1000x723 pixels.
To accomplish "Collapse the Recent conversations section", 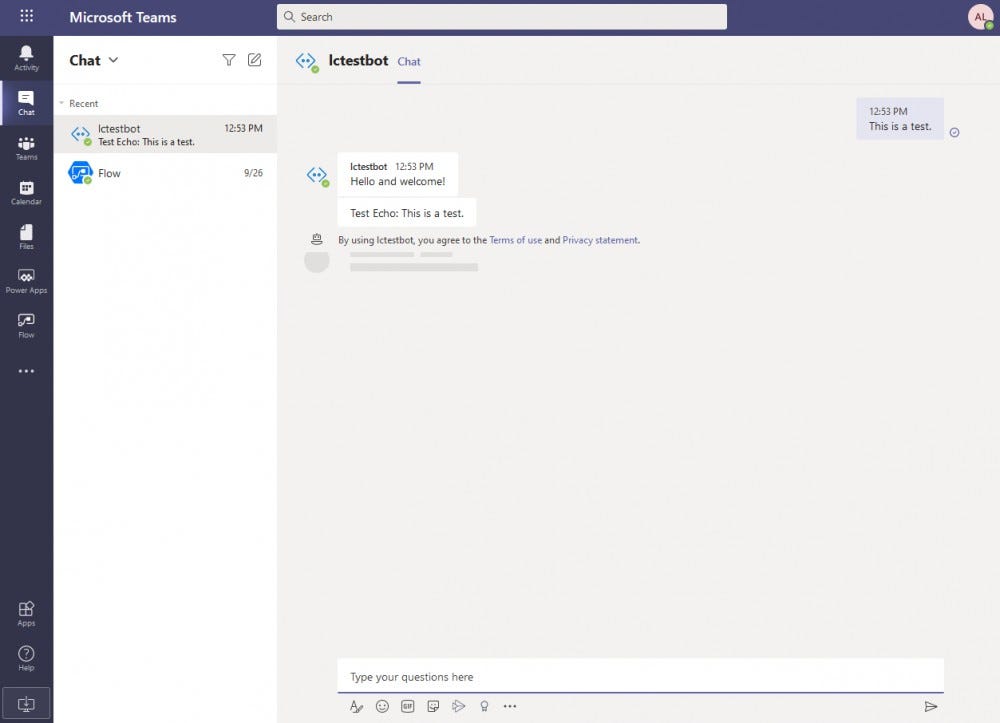I will pos(62,103).
